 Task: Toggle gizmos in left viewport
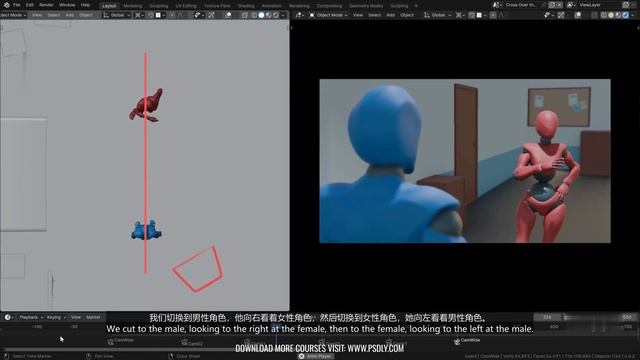point(211,15)
